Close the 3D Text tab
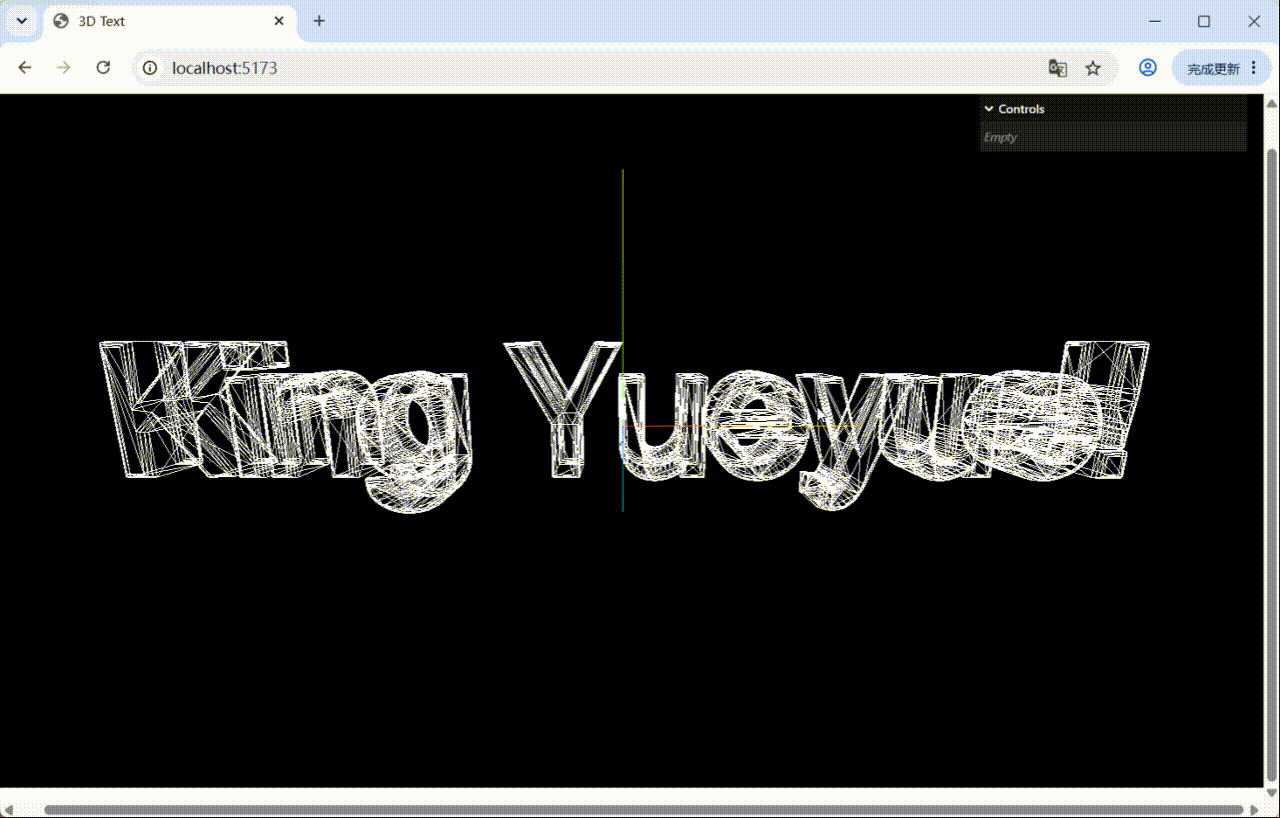1280x818 pixels. (x=279, y=21)
